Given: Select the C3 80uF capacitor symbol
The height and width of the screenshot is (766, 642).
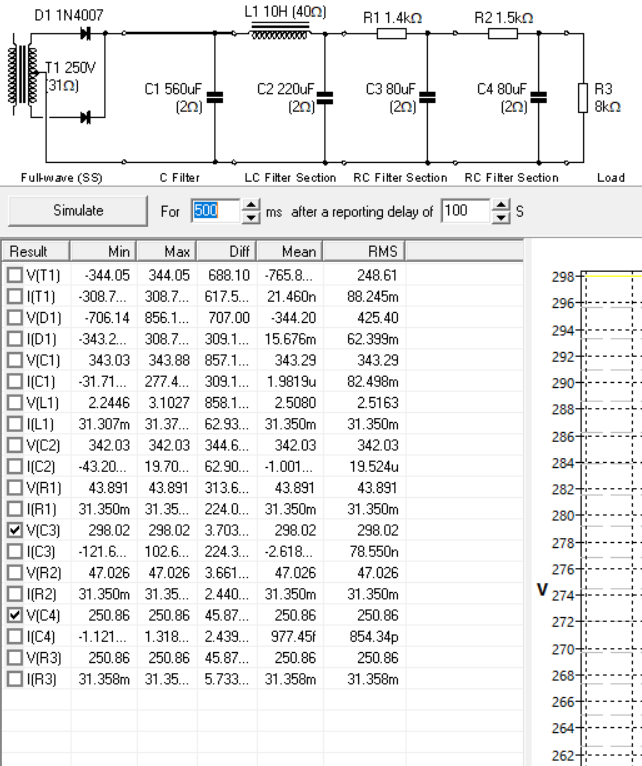Looking at the screenshot, I should pyautogui.click(x=428, y=97).
